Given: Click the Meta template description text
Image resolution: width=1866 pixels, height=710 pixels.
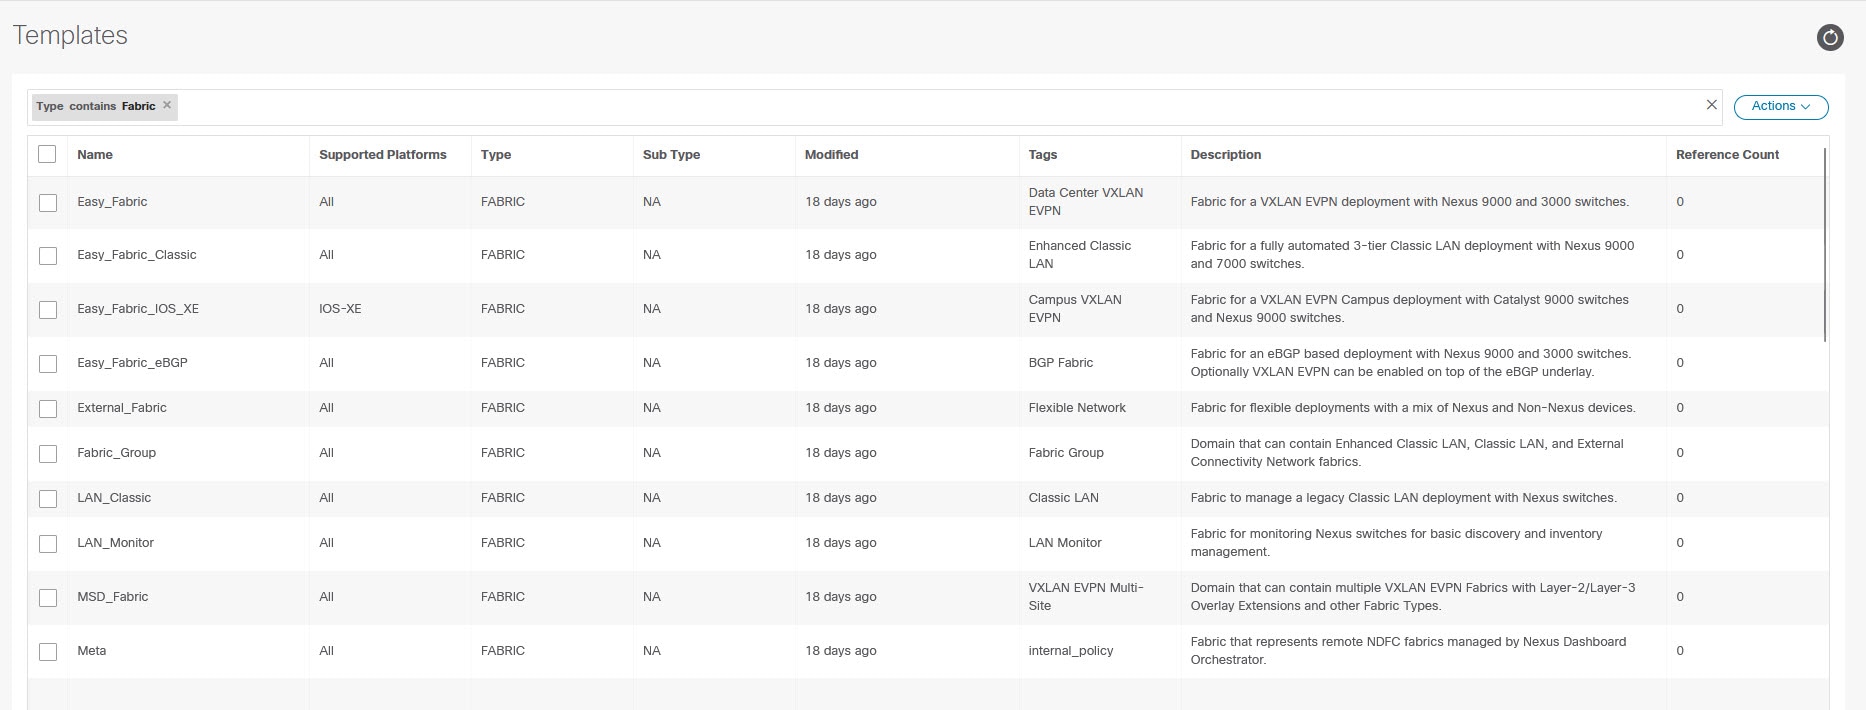Looking at the screenshot, I should (1408, 651).
